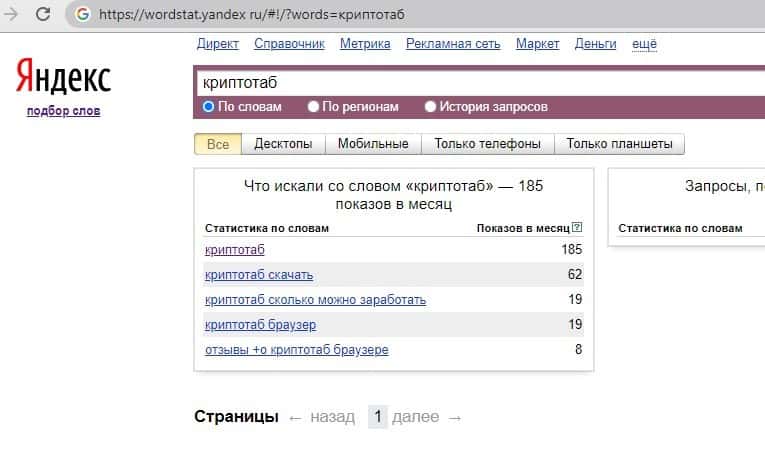Click the криптотаб search field
Image resolution: width=765 pixels, height=471 pixels.
[481, 83]
